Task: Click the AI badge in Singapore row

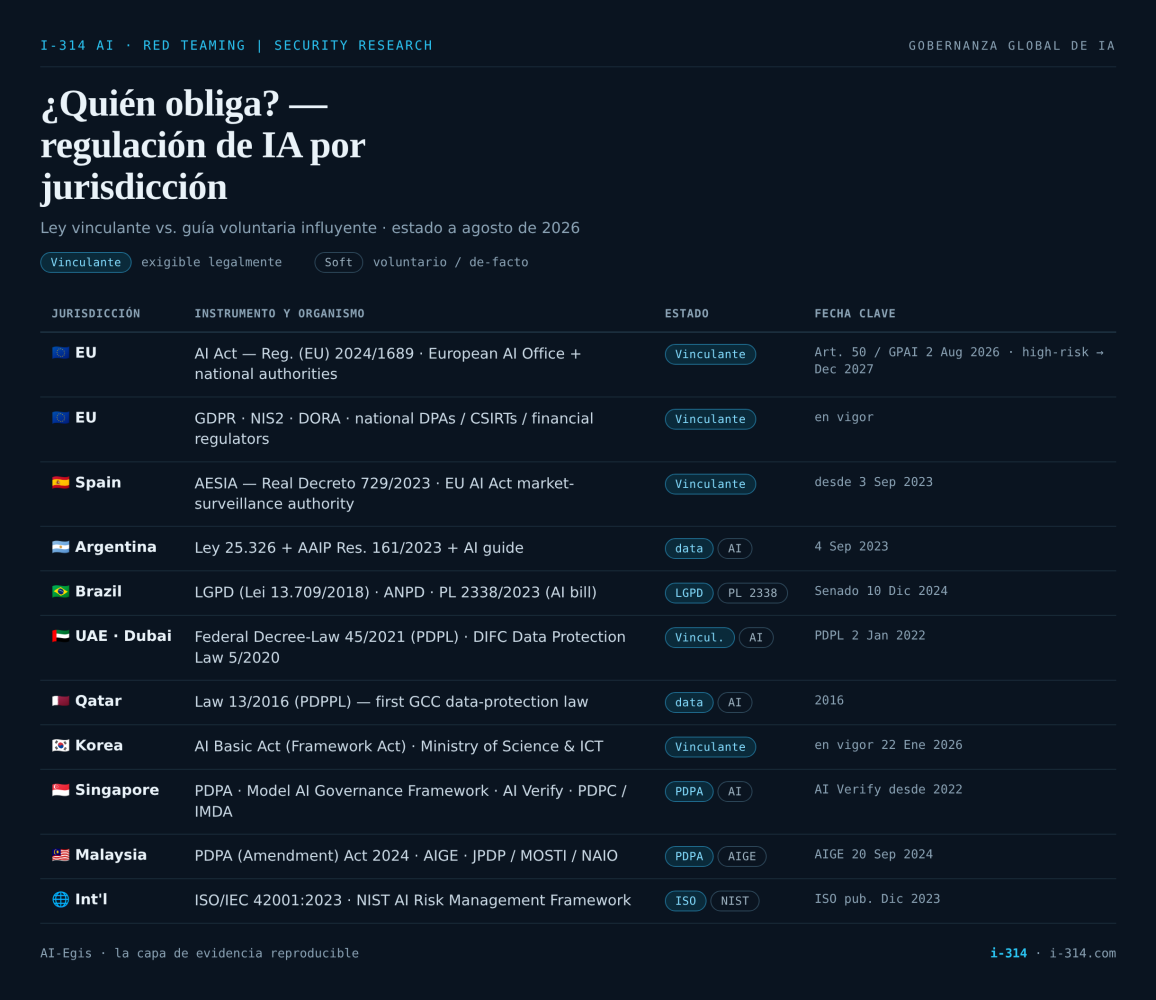Action: (734, 791)
